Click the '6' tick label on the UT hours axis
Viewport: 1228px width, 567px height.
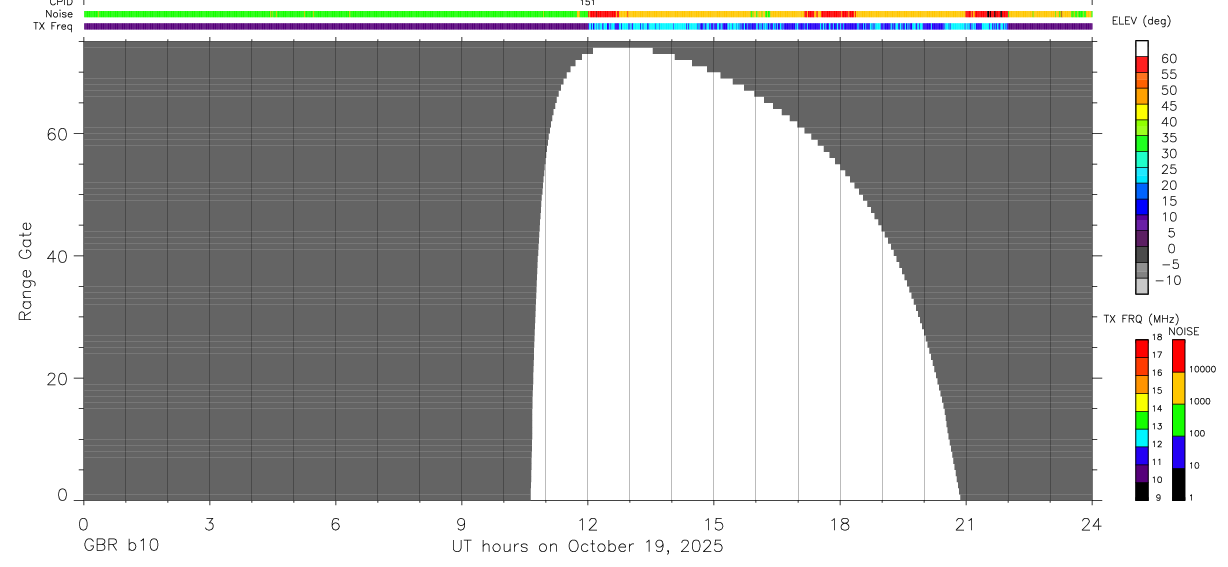pos(335,523)
